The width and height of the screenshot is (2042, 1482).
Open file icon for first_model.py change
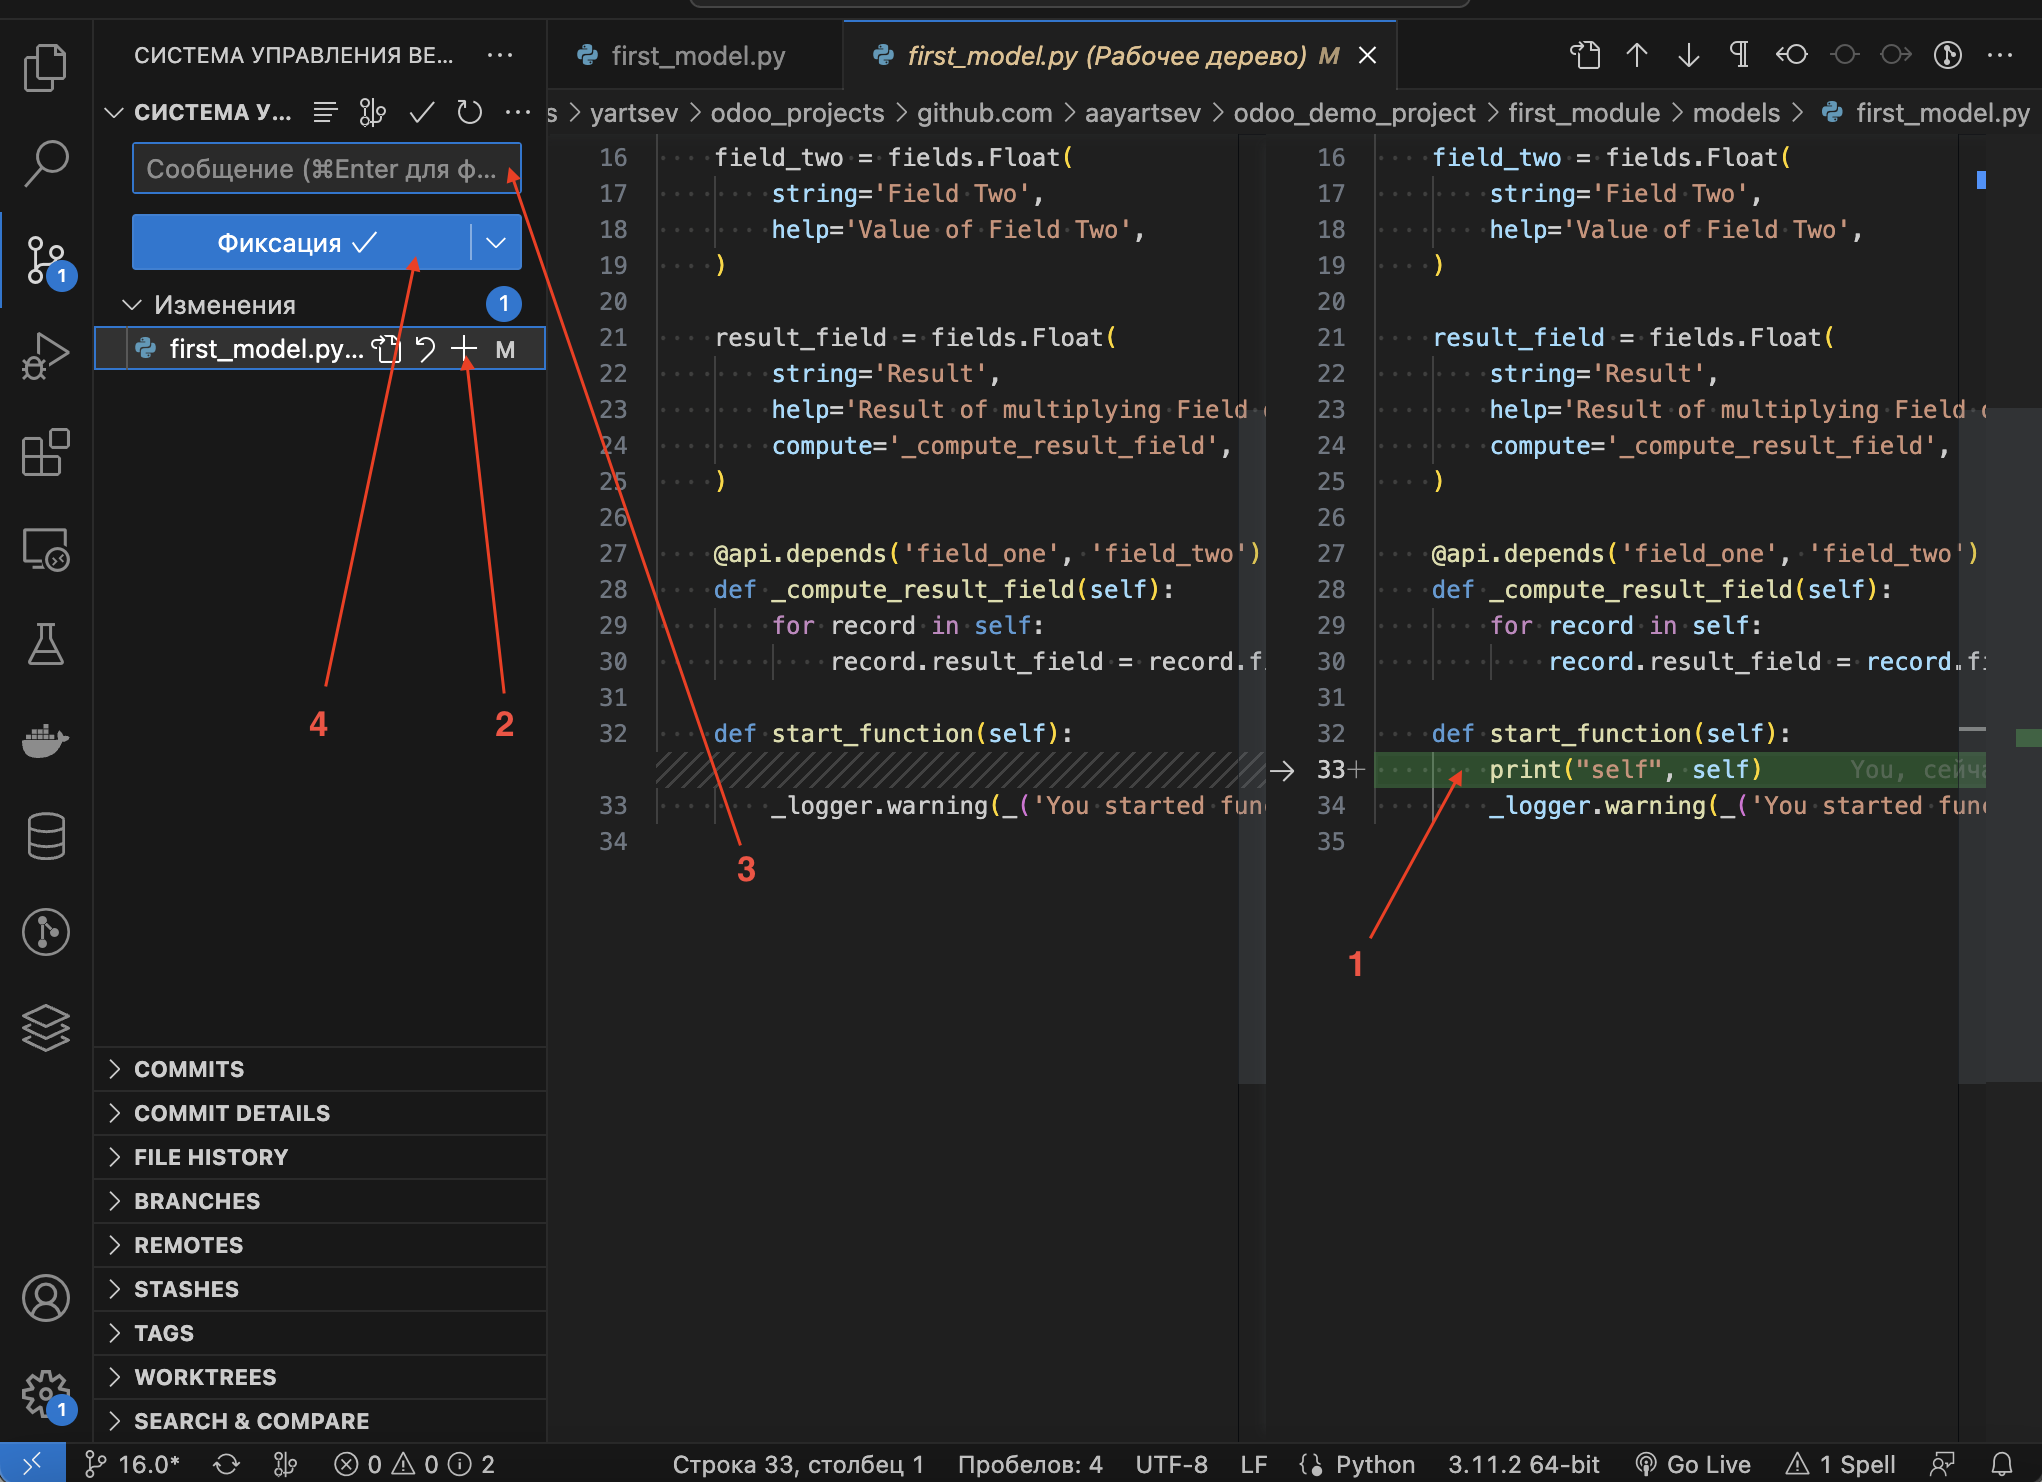[386, 349]
